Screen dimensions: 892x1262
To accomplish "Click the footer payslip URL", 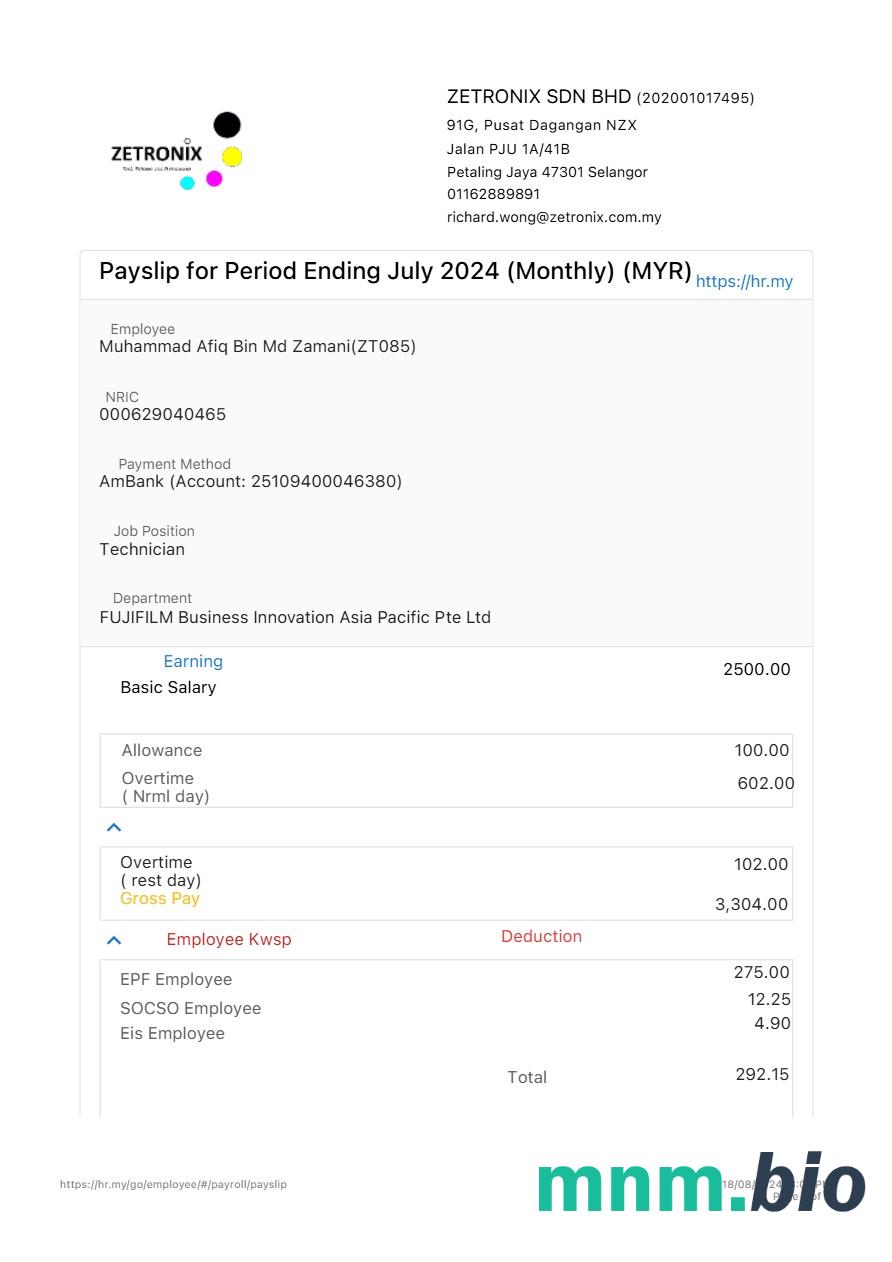I will (173, 1184).
